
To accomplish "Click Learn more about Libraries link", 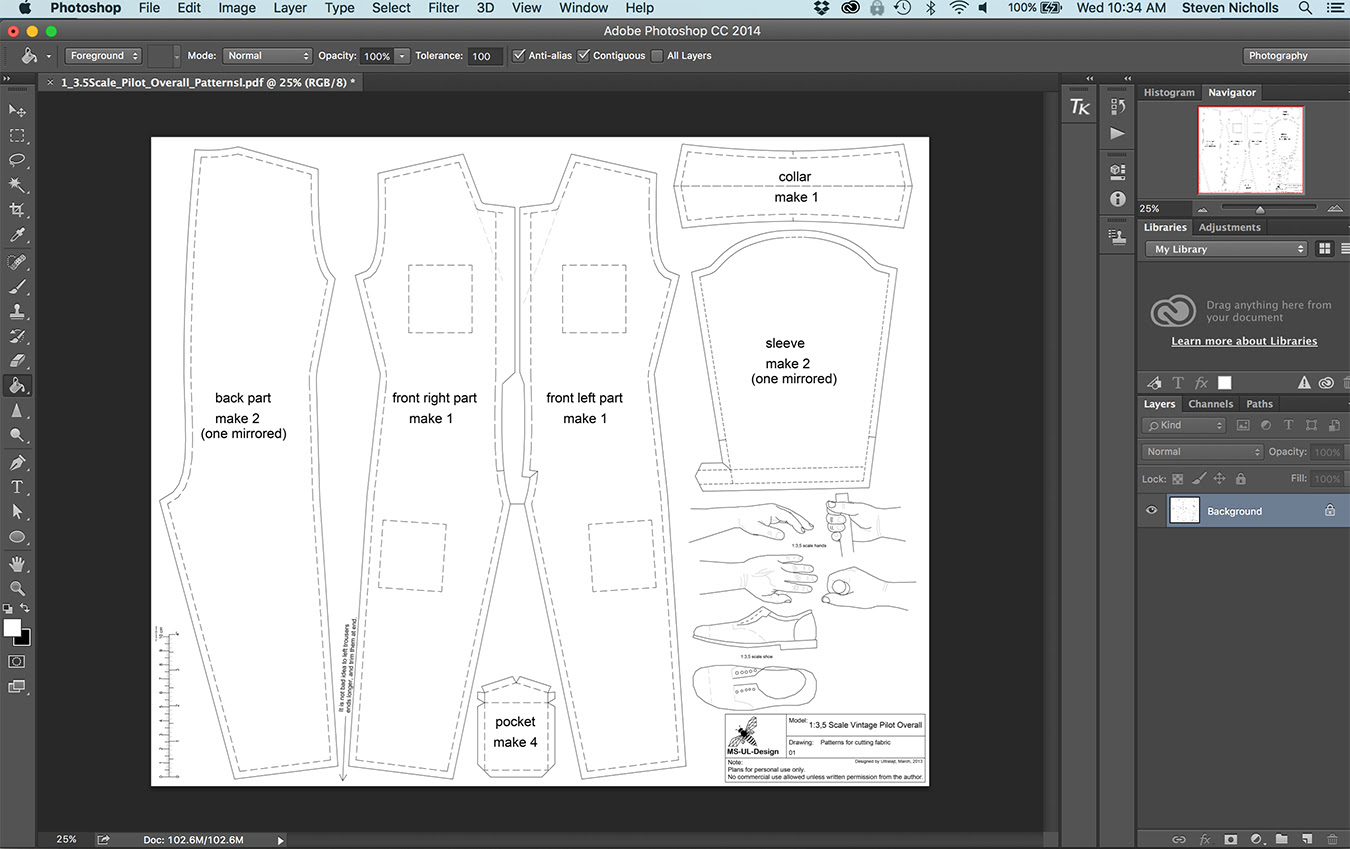I will (x=1244, y=341).
